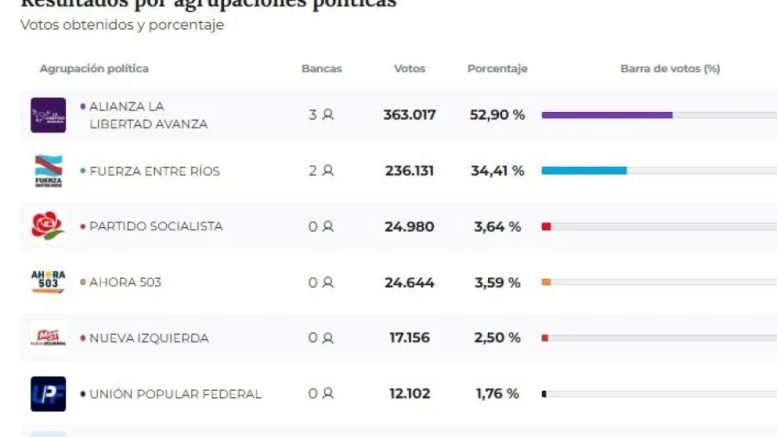Open the PARTIDO SOCIALISTA entry
The height and width of the screenshot is (437, 777).
click(x=156, y=227)
